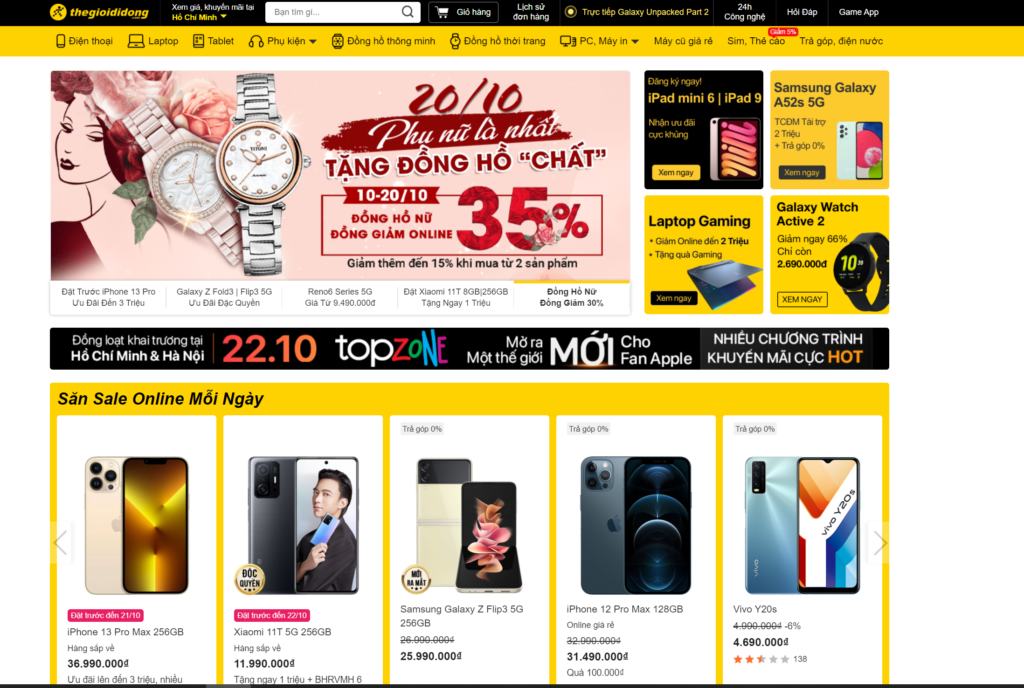Screen dimensions: 1024x688
Task: Click the Galaxy Unpacked live broadcast icon
Action: click(570, 12)
